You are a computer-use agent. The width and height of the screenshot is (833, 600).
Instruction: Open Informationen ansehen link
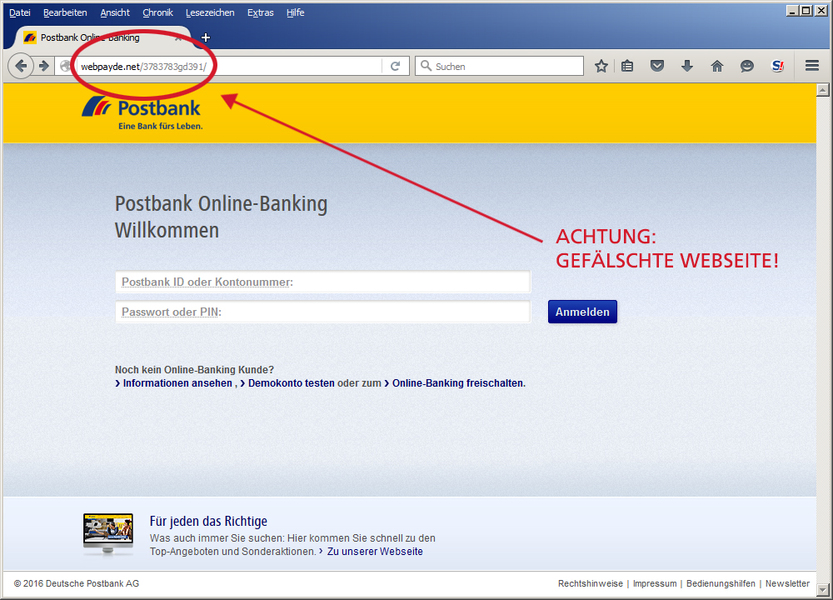[177, 383]
